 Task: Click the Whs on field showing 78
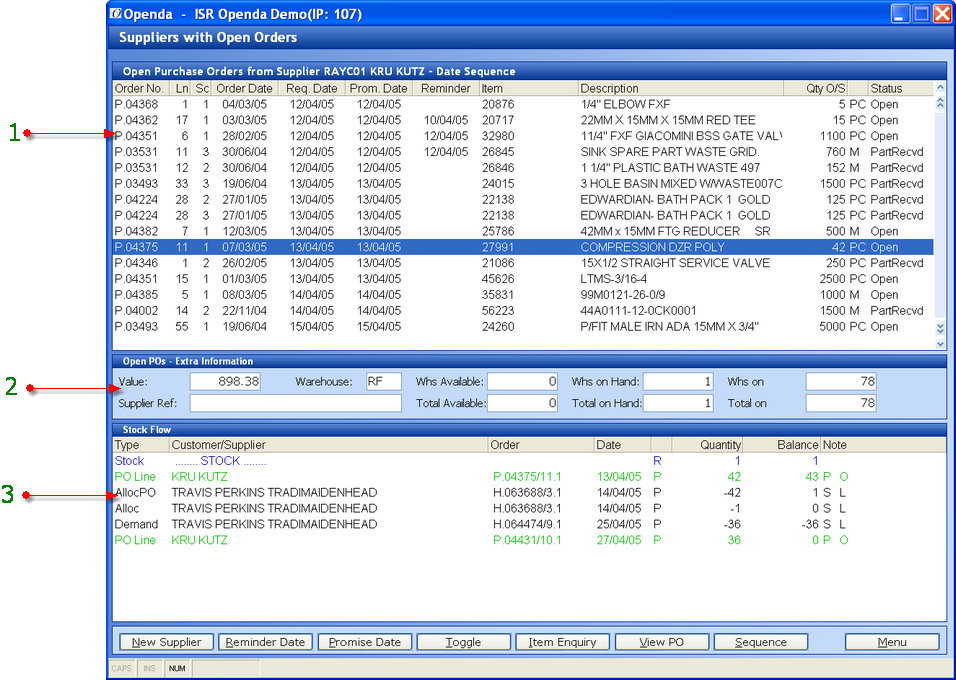841,382
